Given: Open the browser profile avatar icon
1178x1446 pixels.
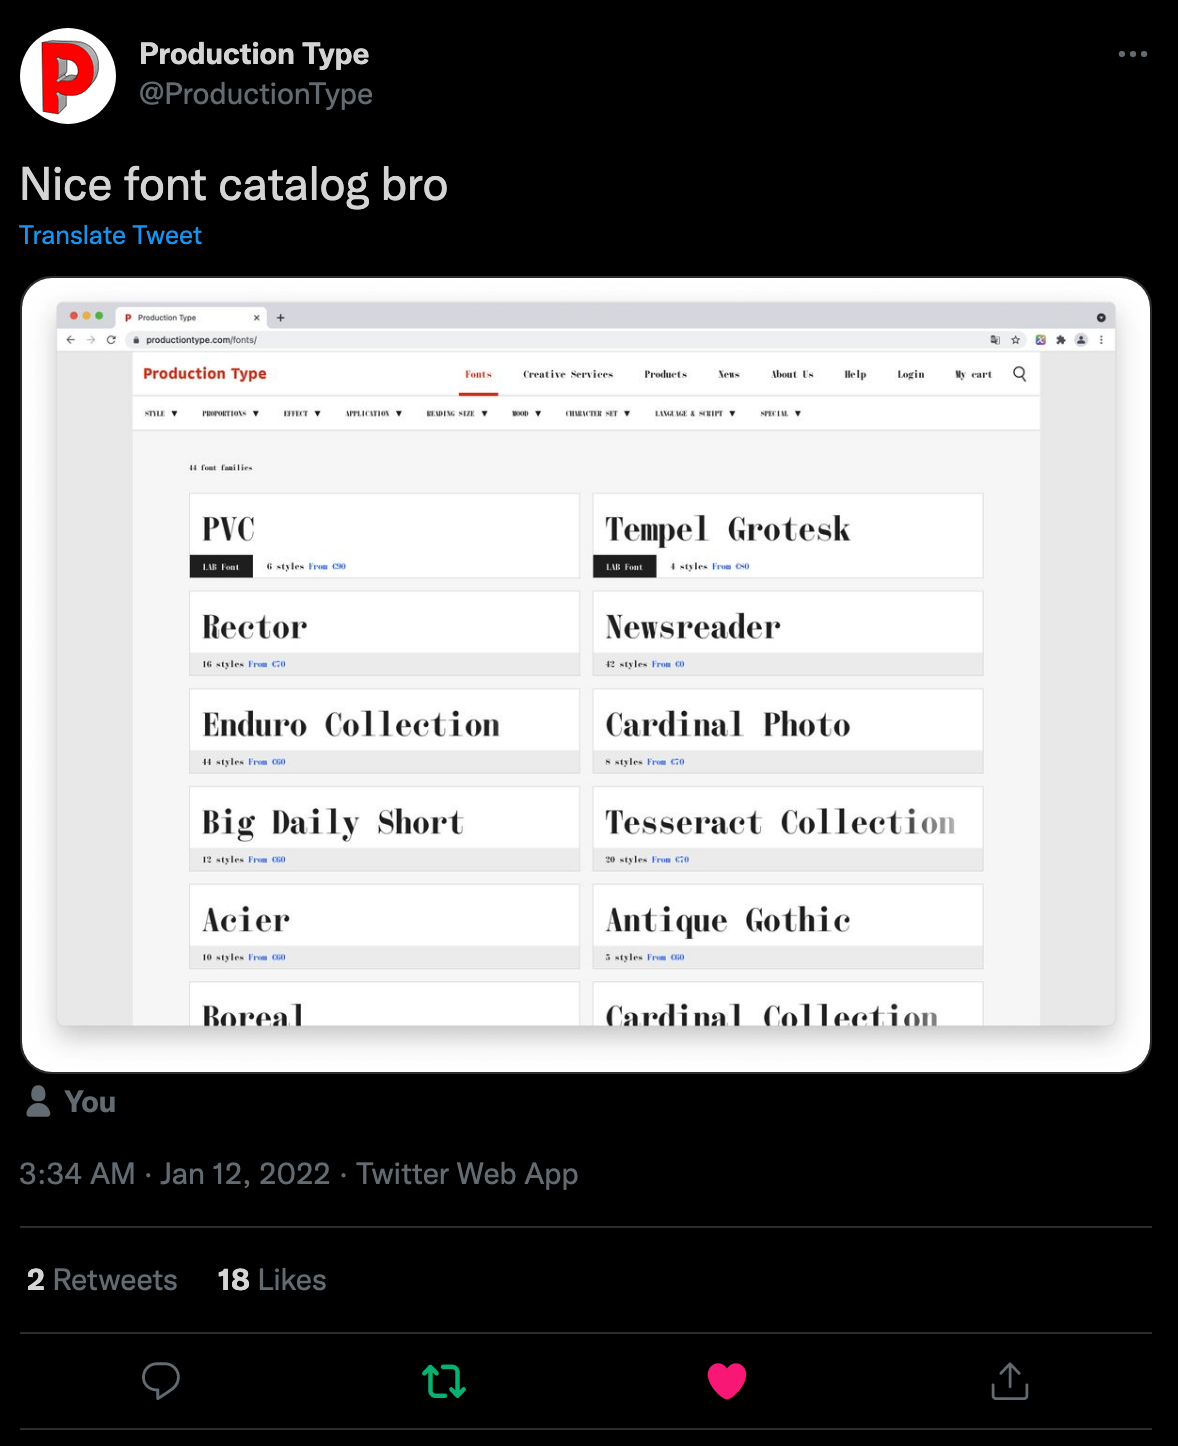Looking at the screenshot, I should (1081, 340).
